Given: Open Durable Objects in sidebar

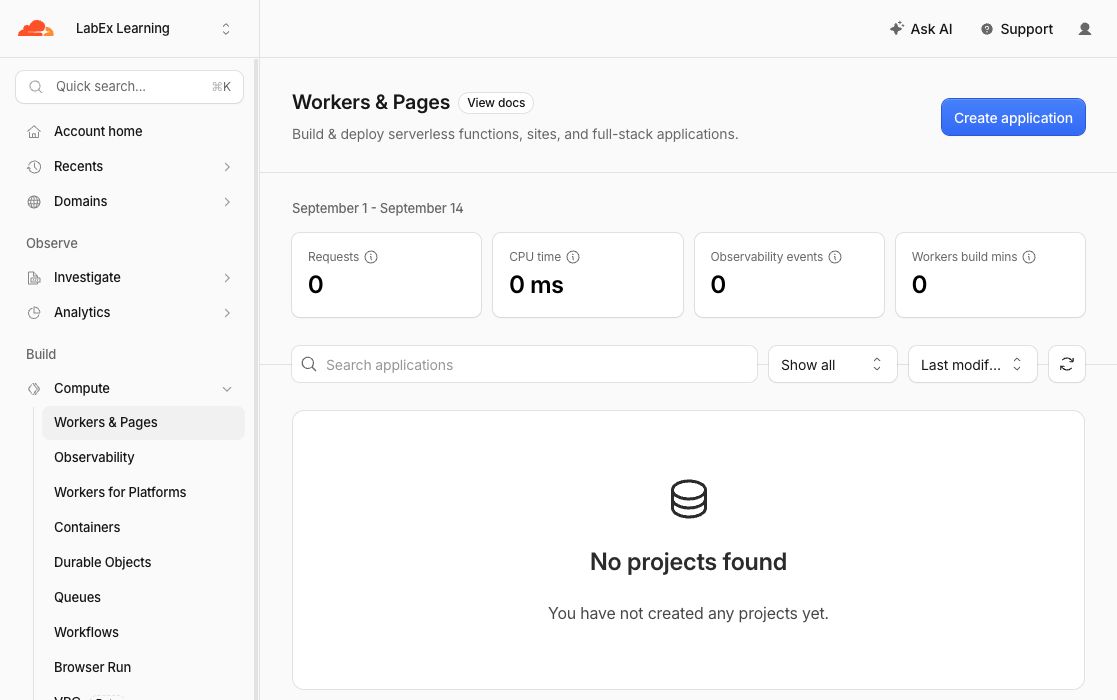Looking at the screenshot, I should pos(103,562).
